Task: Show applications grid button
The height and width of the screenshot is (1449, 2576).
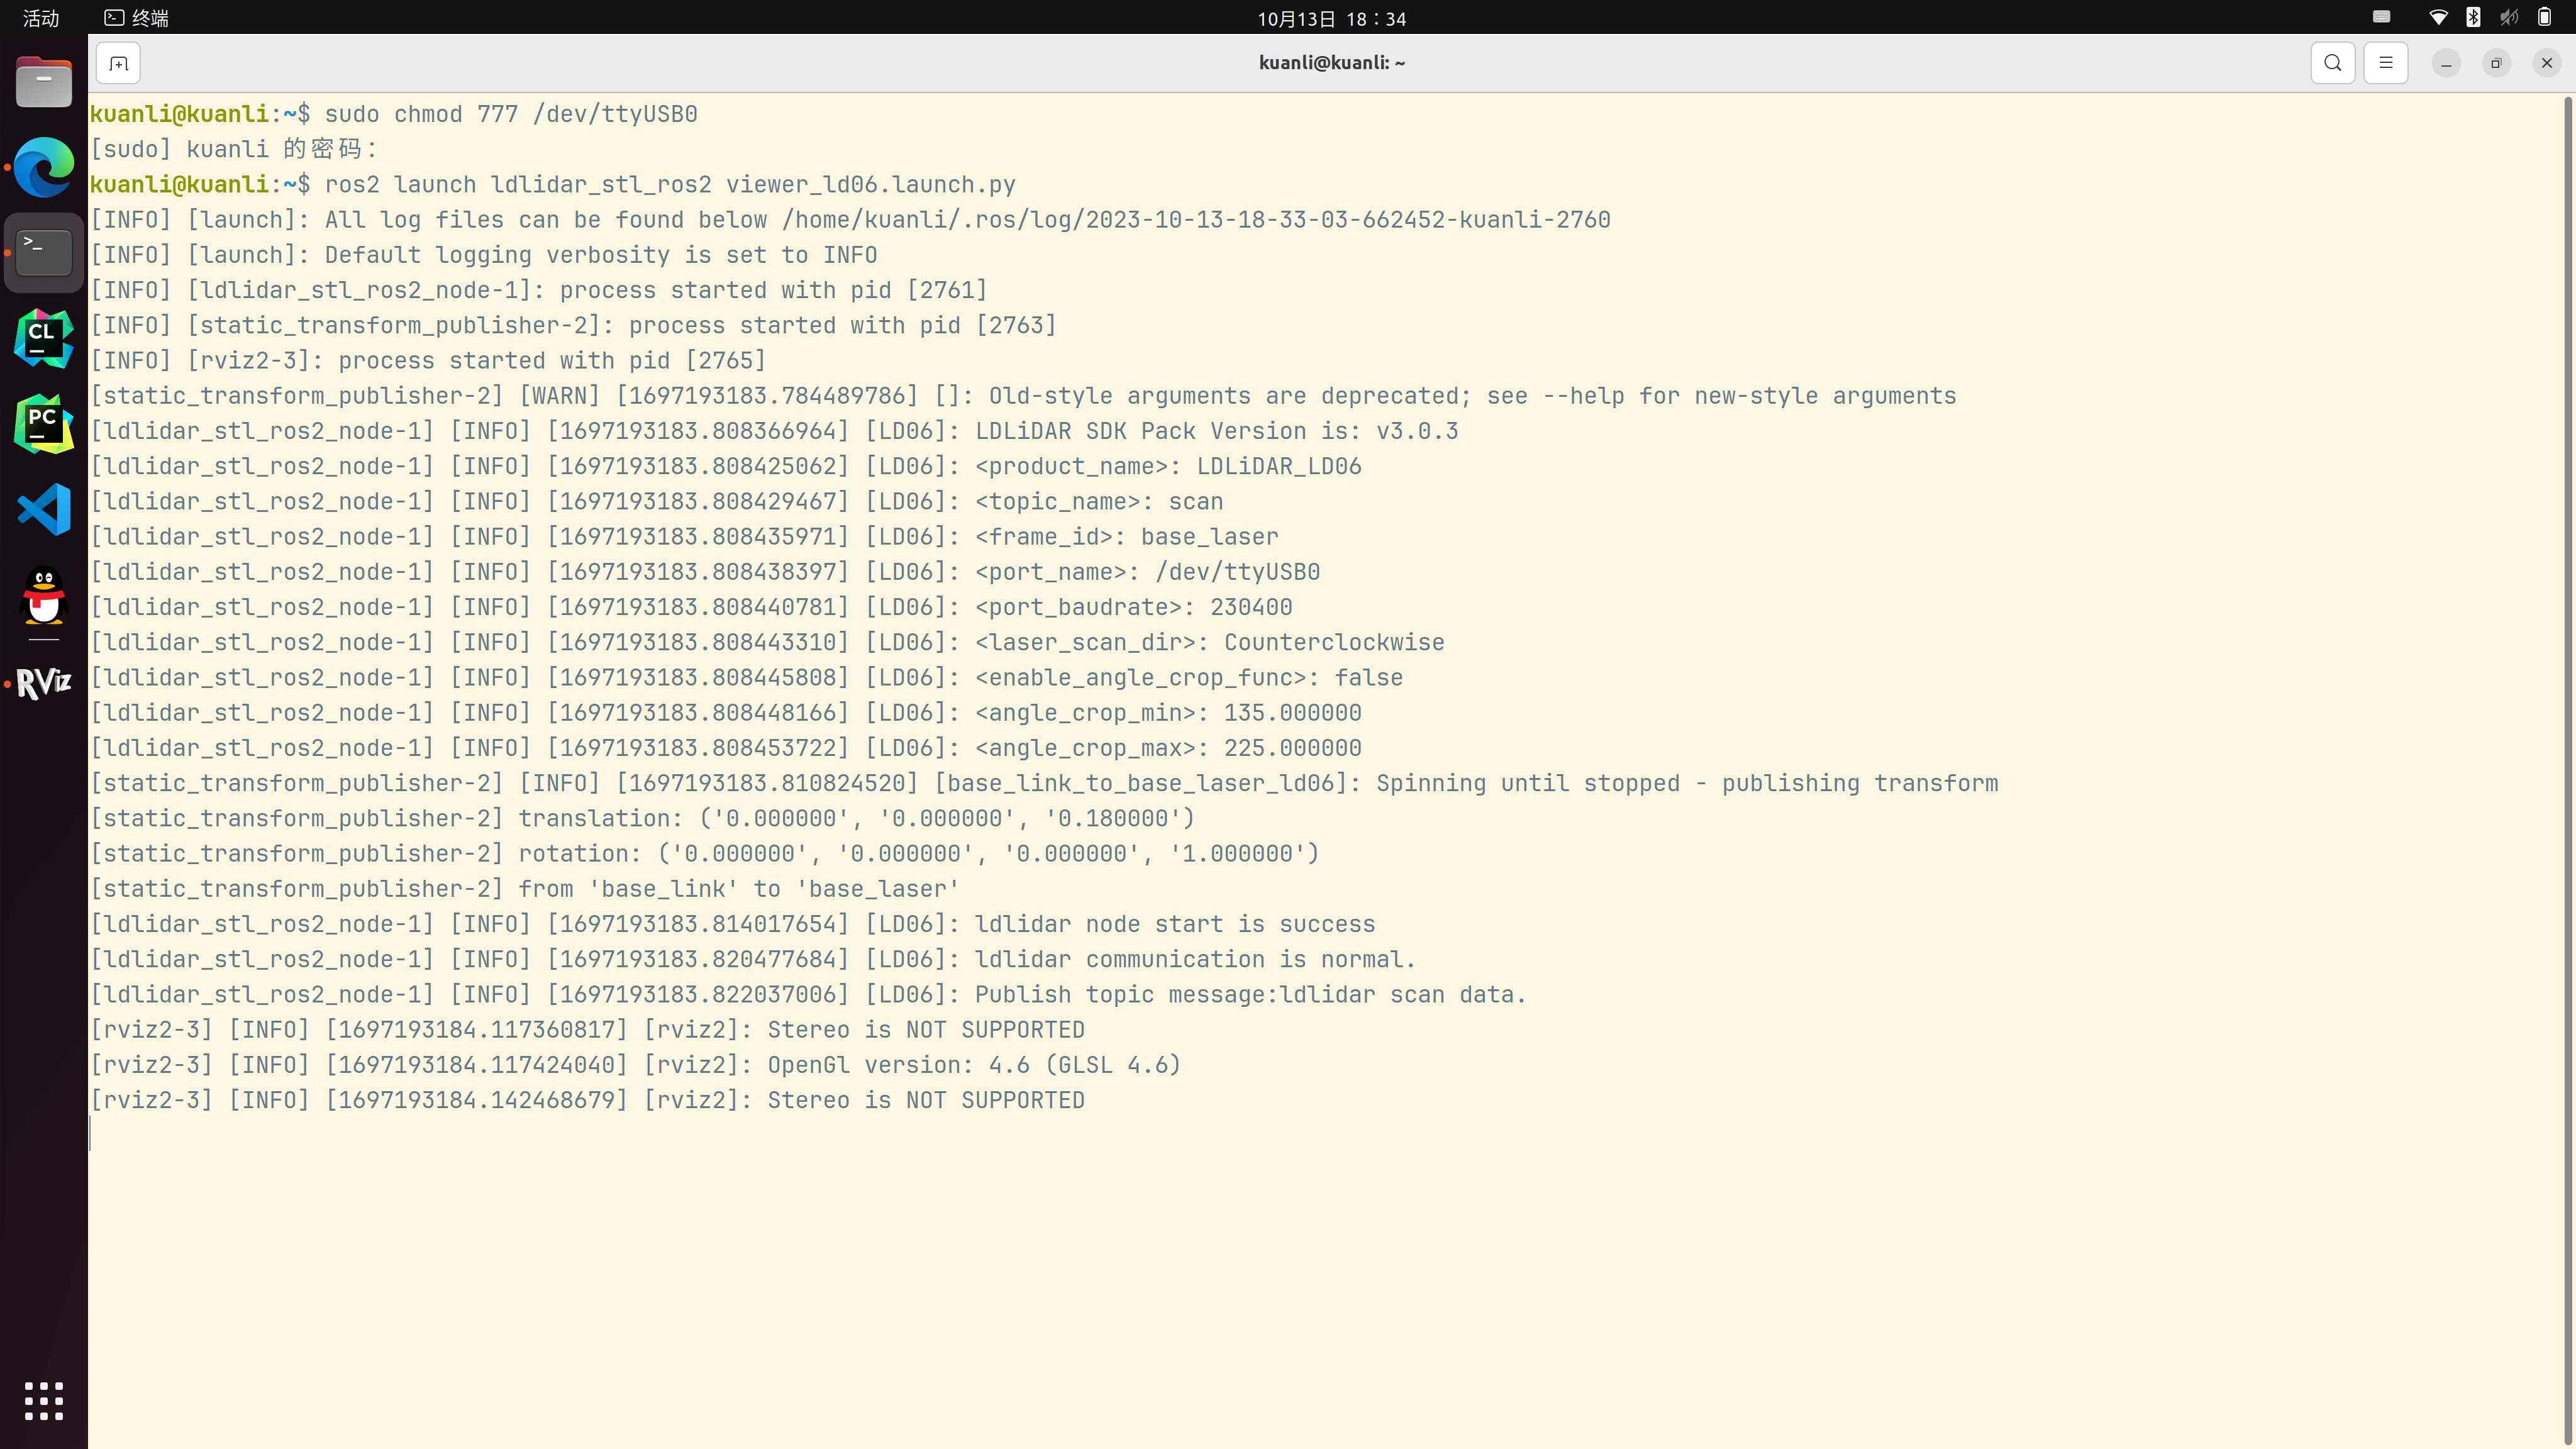Action: point(44,1400)
